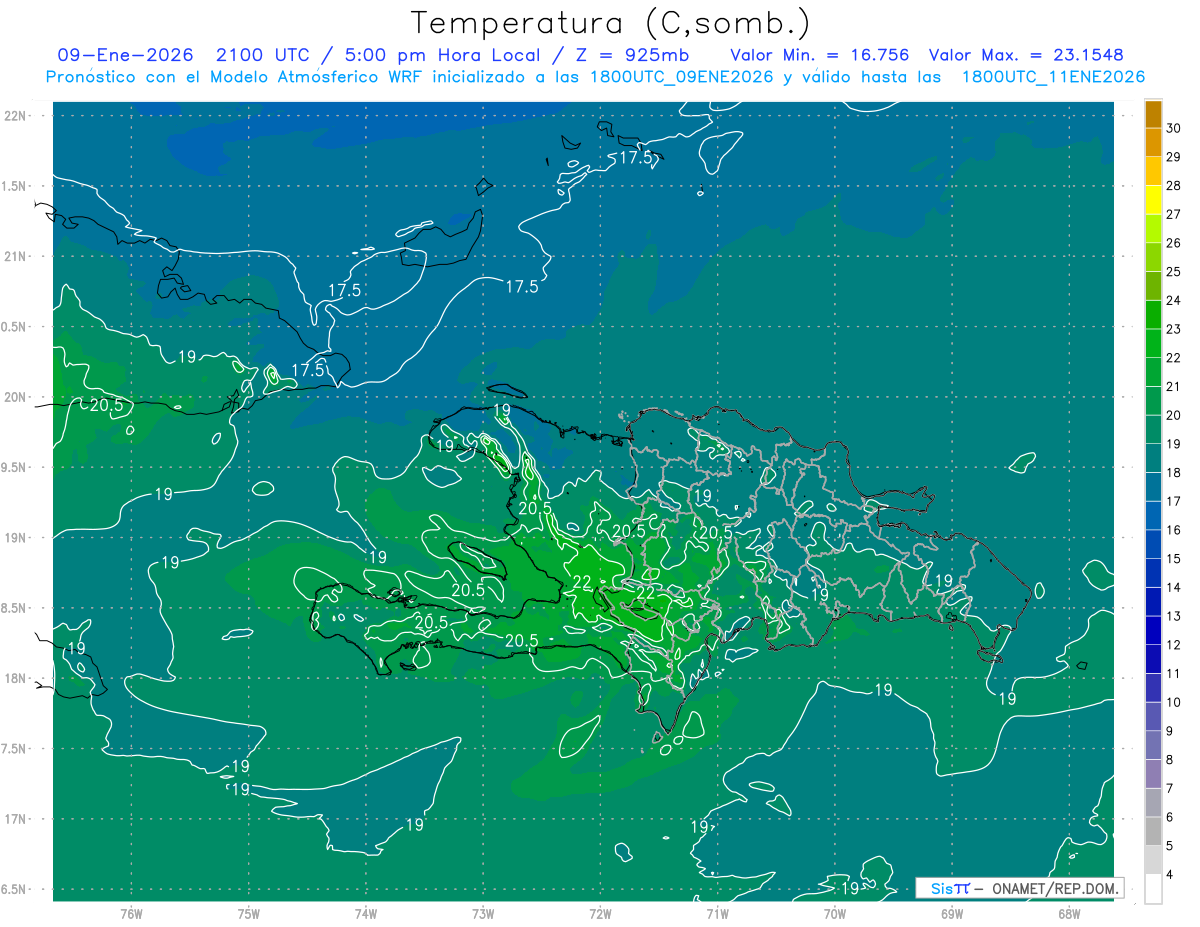This screenshot has width=1200, height=927.
Task: Click the 72W longitude axis label
Action: pyautogui.click(x=600, y=914)
